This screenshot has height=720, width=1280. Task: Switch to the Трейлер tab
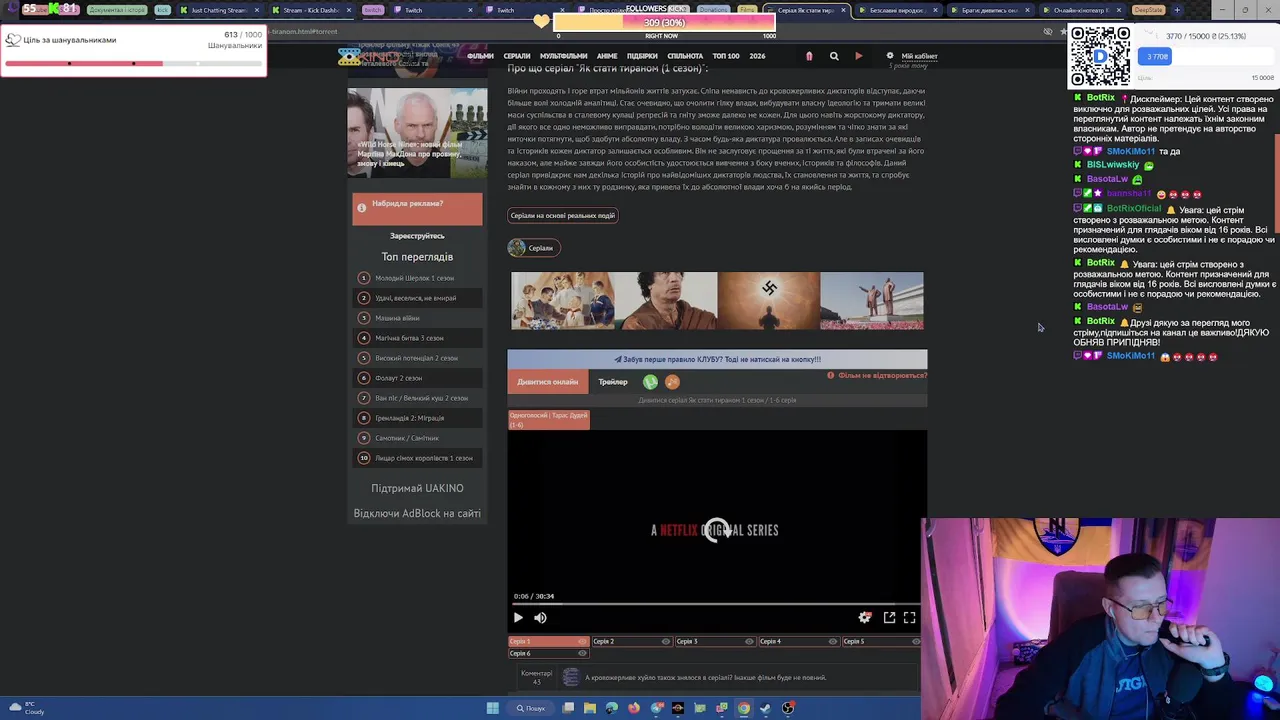[x=613, y=382]
